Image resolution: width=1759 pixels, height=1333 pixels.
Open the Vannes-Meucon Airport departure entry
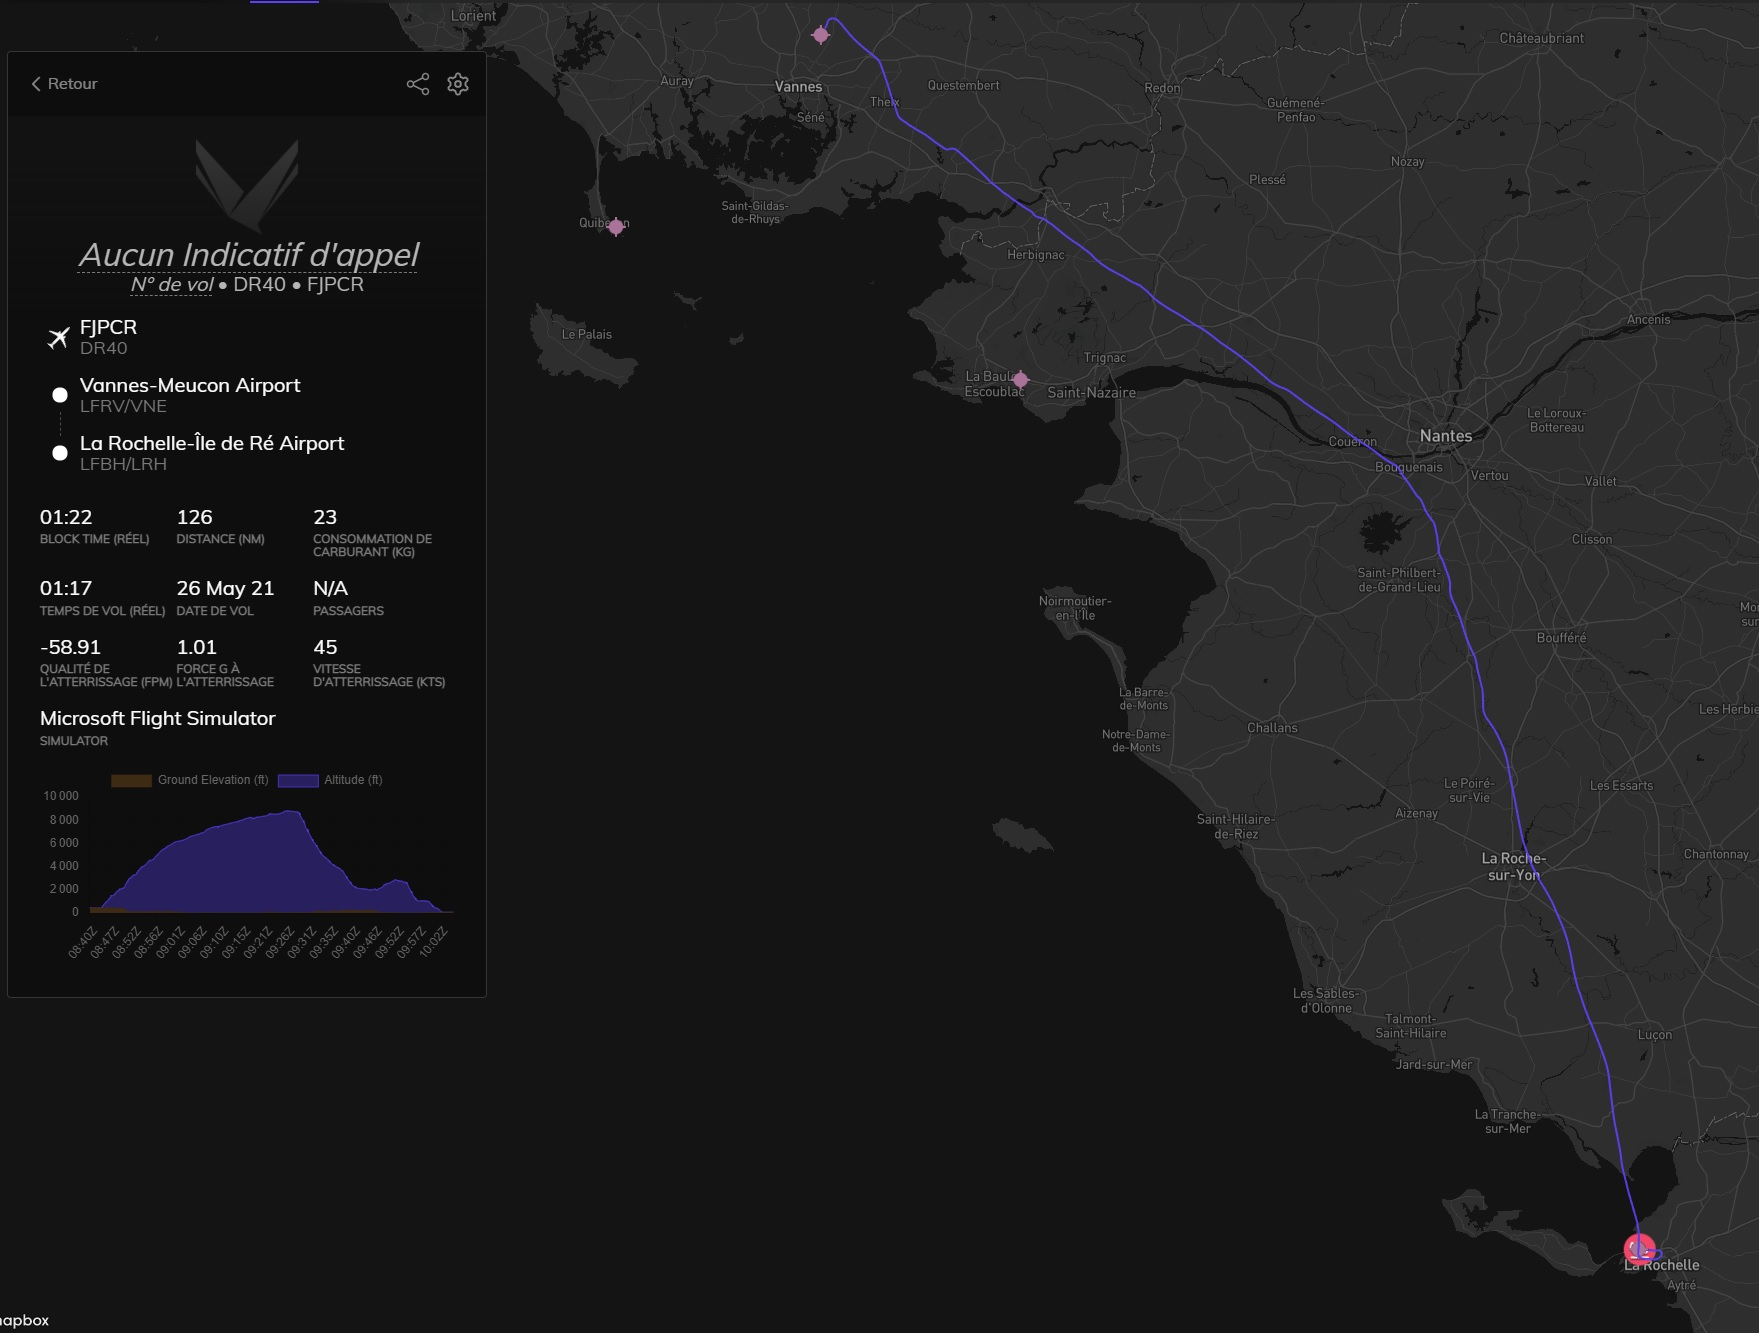[190, 386]
